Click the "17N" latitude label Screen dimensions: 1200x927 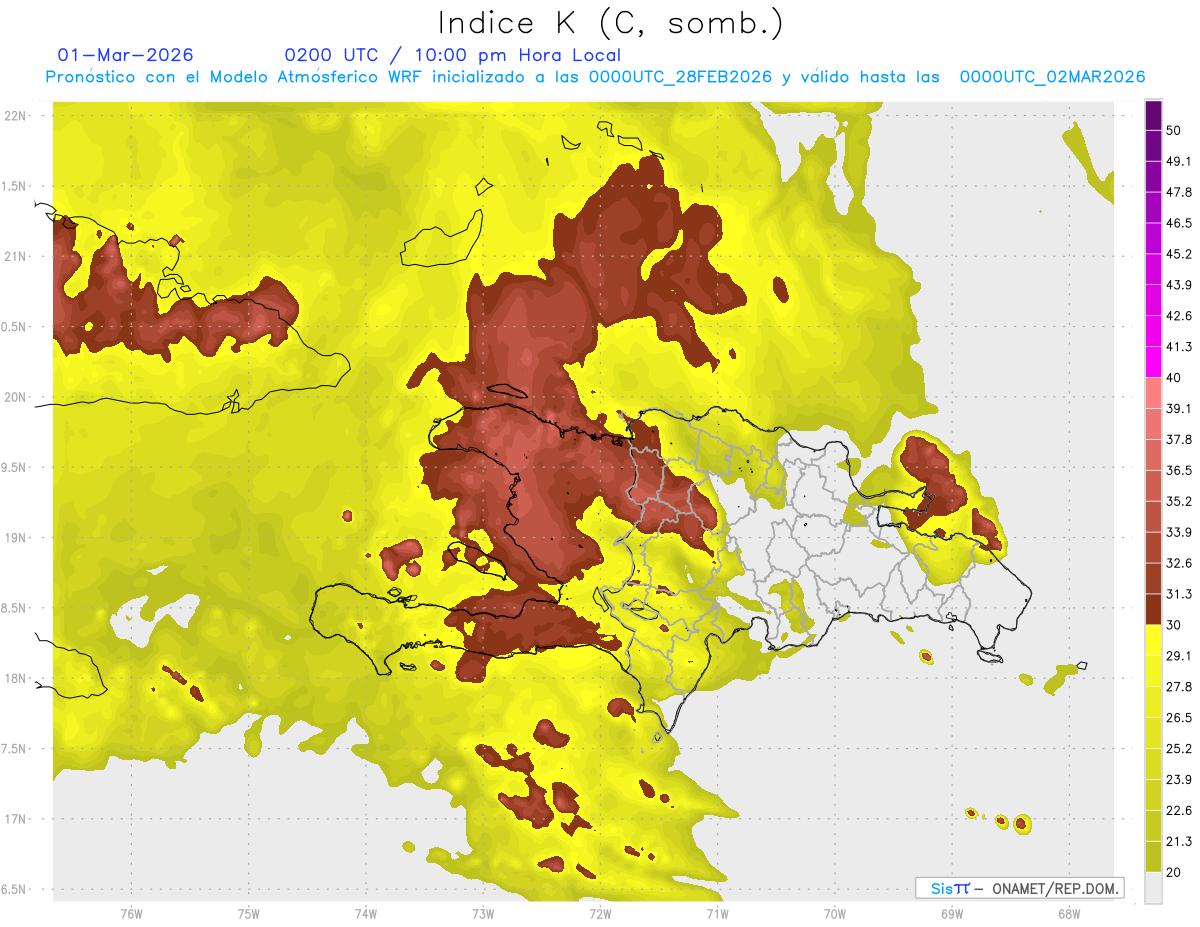pos(16,819)
